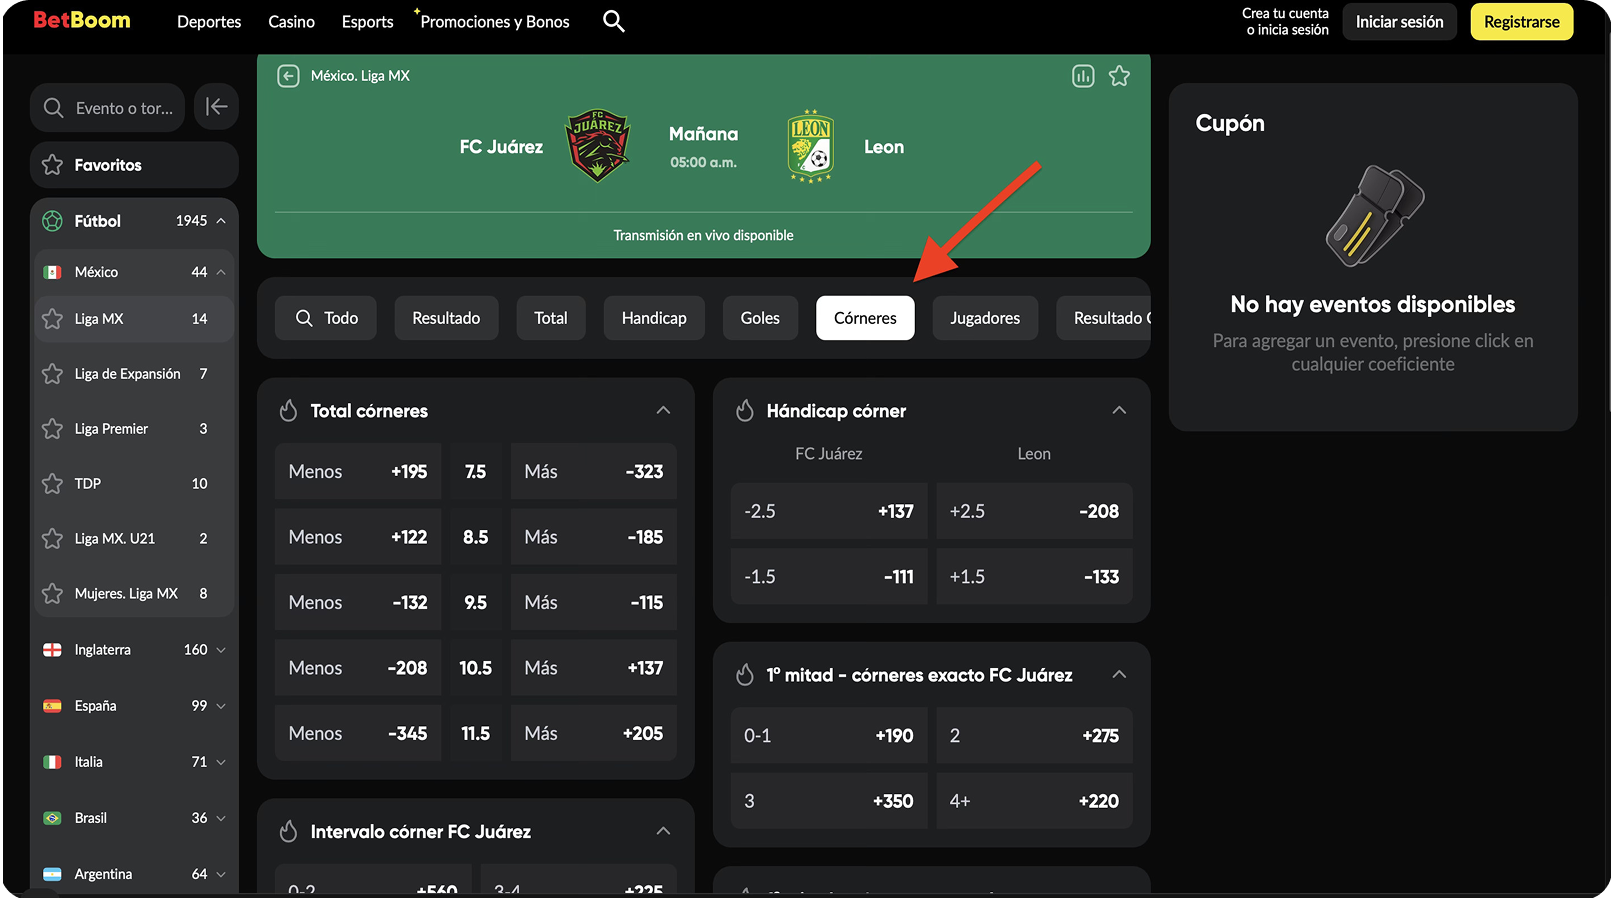Collapse the Total córneres section
This screenshot has height=900, width=1612.
tap(663, 411)
